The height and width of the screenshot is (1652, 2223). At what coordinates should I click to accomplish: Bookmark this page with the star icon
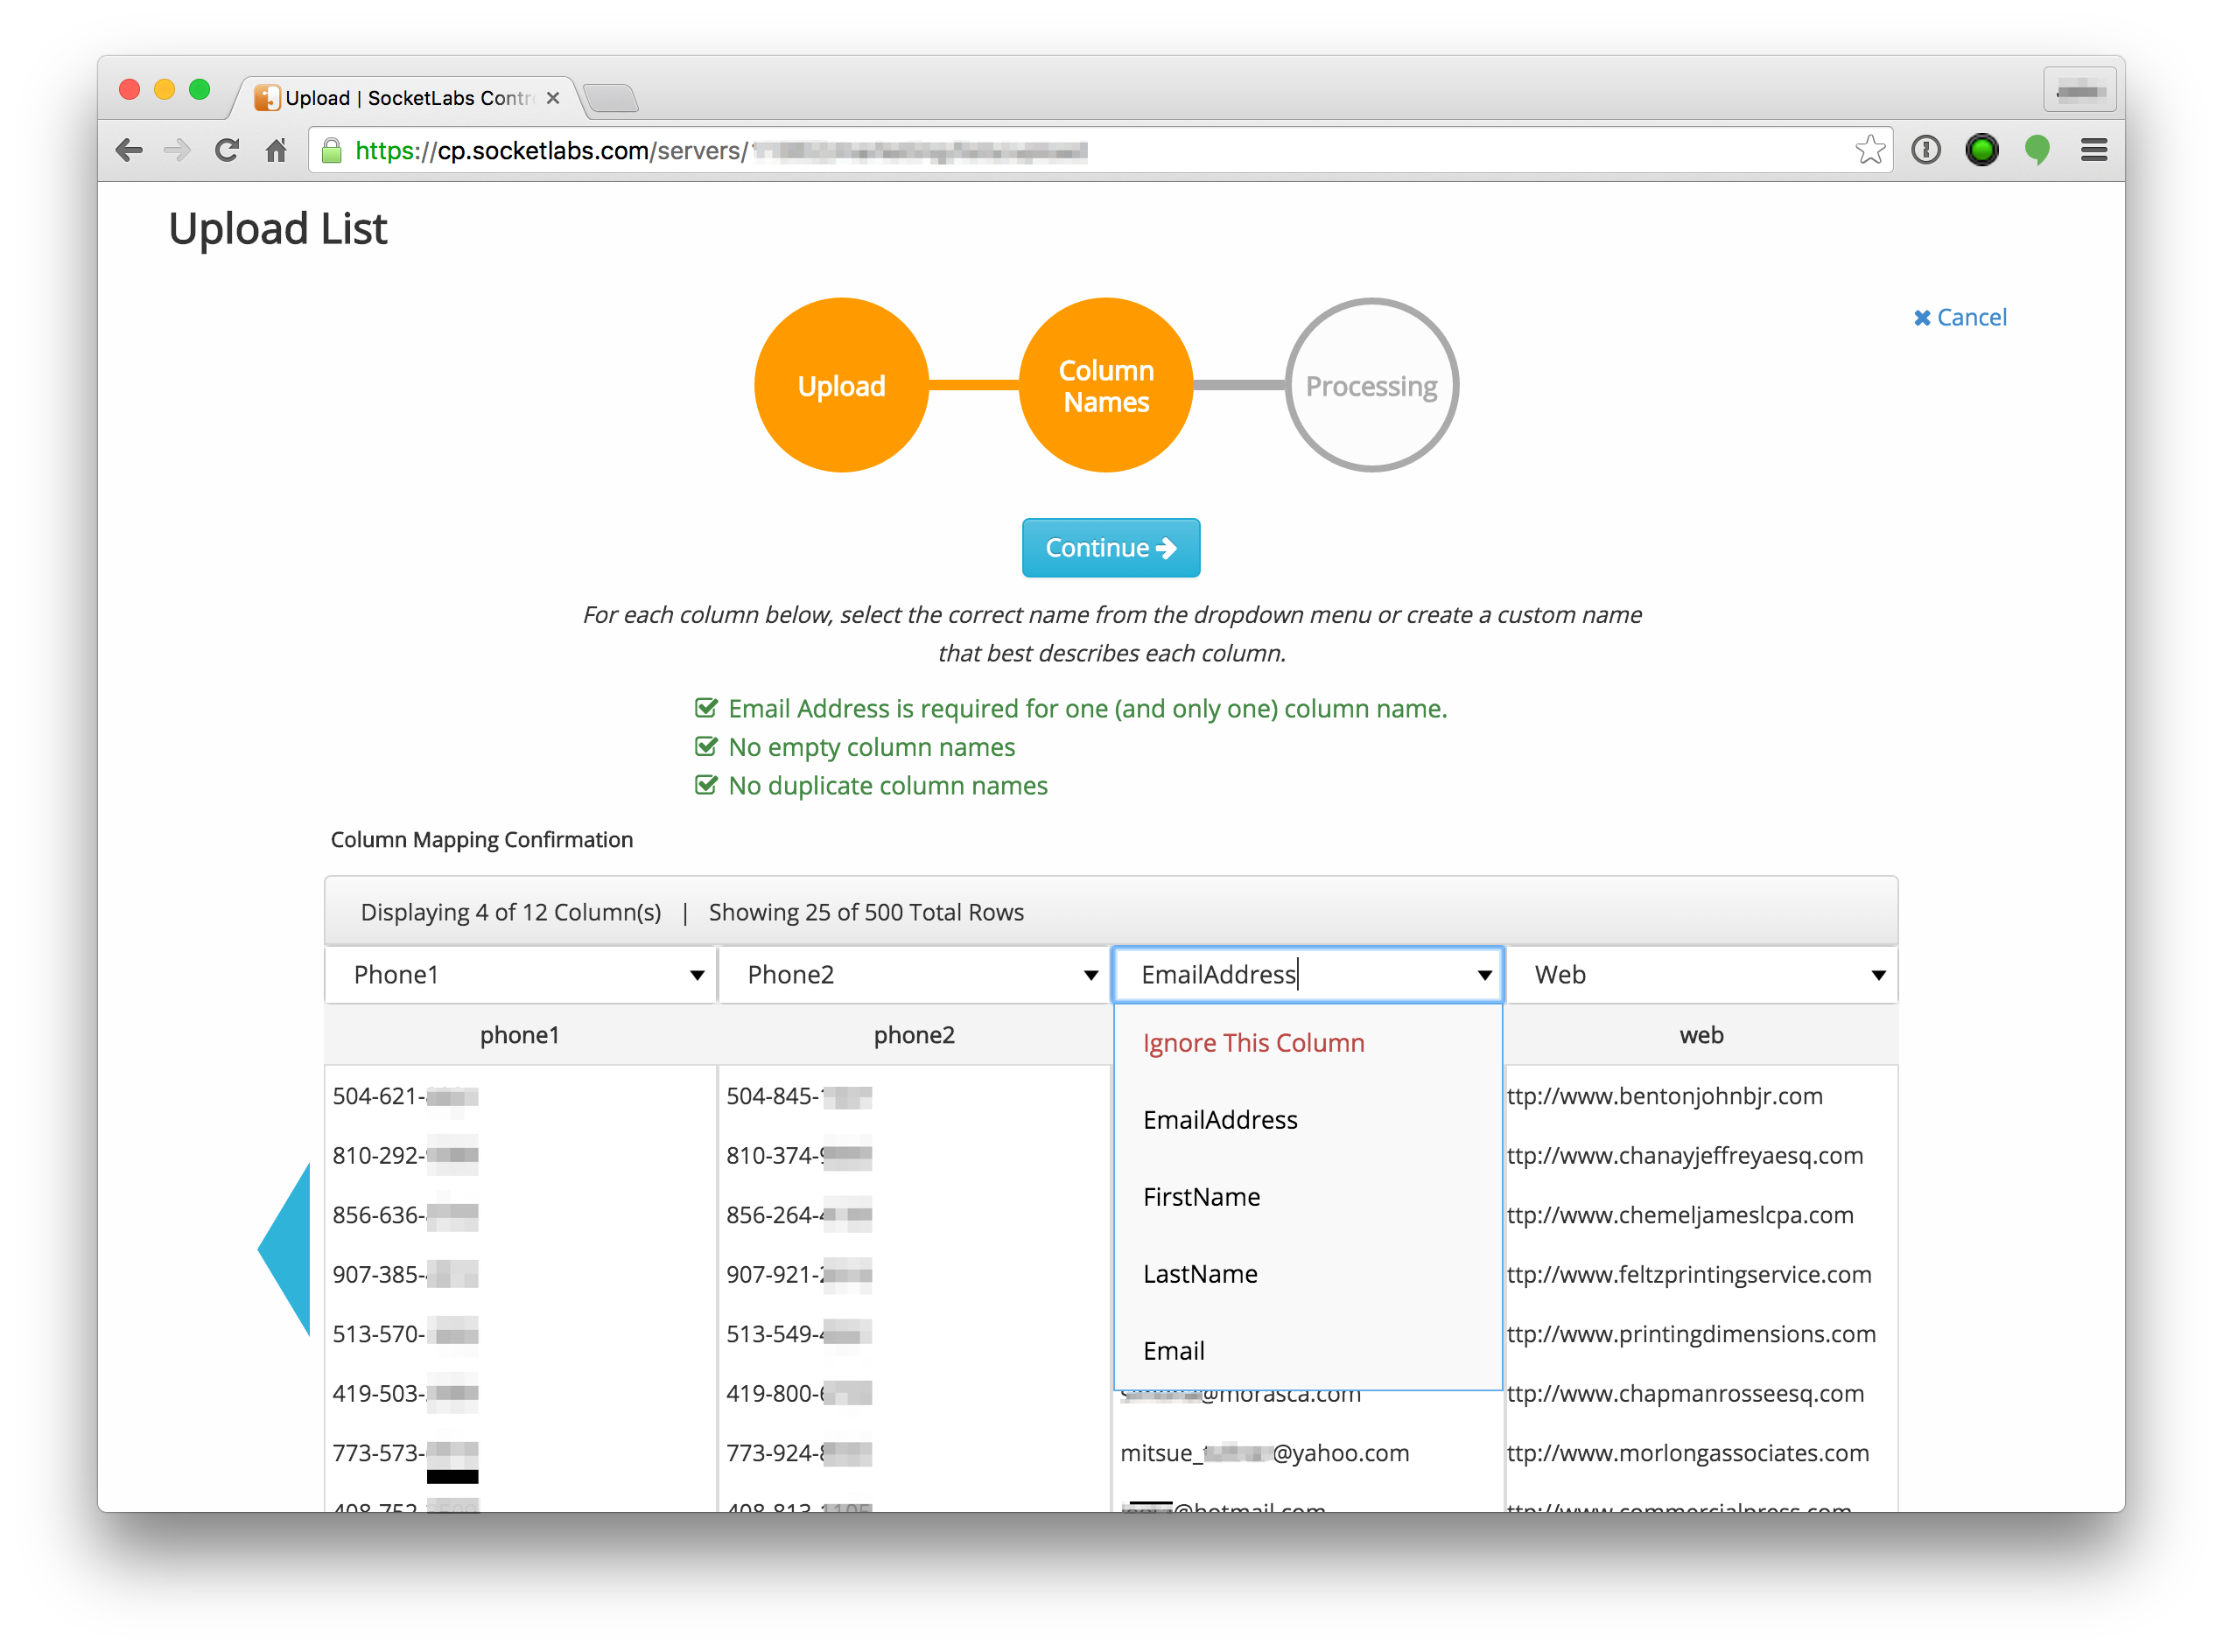(x=1869, y=150)
